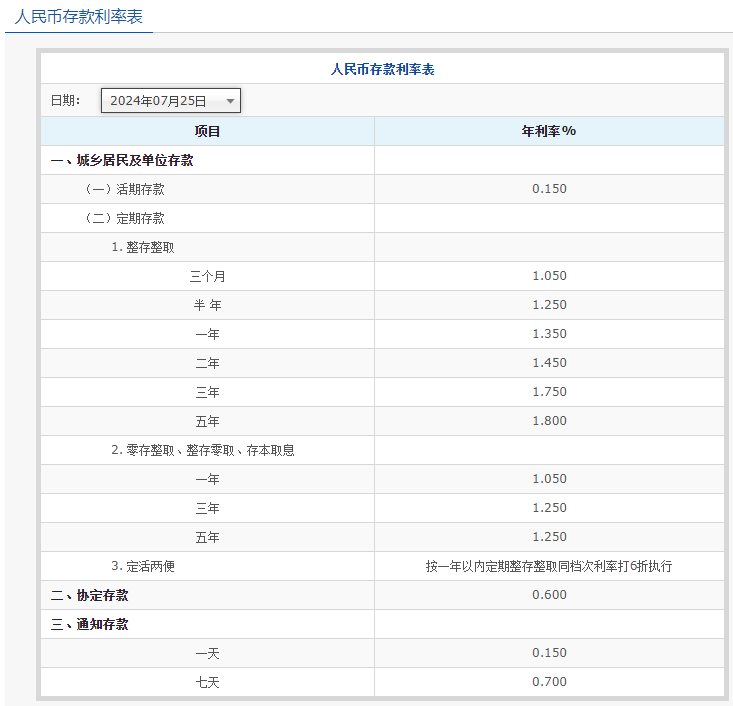
Task: Click the 1. 整存整取 subsection label
Action: click(143, 247)
